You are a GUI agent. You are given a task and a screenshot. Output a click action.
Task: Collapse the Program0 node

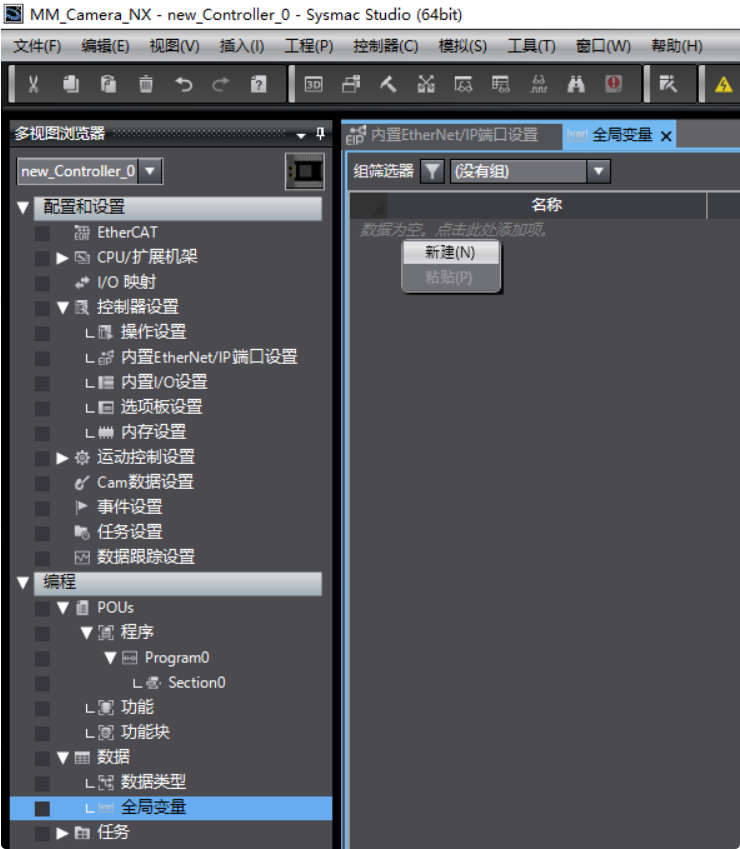point(110,658)
